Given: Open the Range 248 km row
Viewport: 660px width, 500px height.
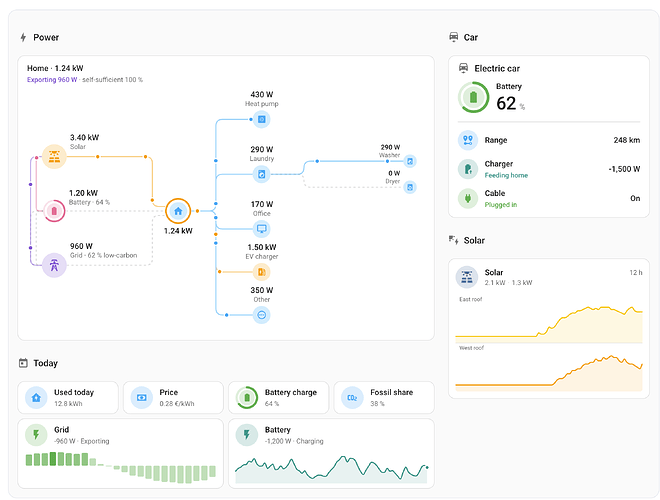Looking at the screenshot, I should [x=549, y=140].
